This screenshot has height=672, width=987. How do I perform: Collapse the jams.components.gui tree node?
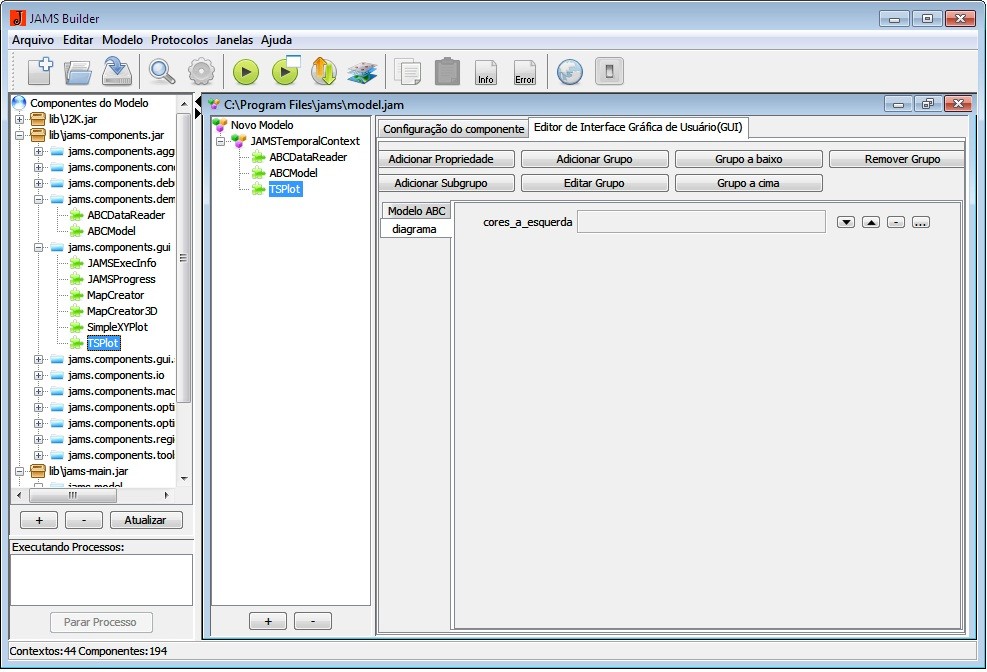pyautogui.click(x=39, y=247)
